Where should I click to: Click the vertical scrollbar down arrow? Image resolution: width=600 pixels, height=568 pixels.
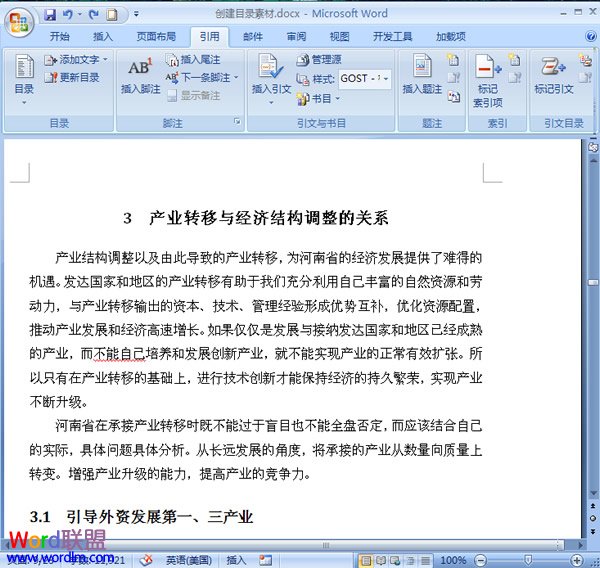[593, 493]
